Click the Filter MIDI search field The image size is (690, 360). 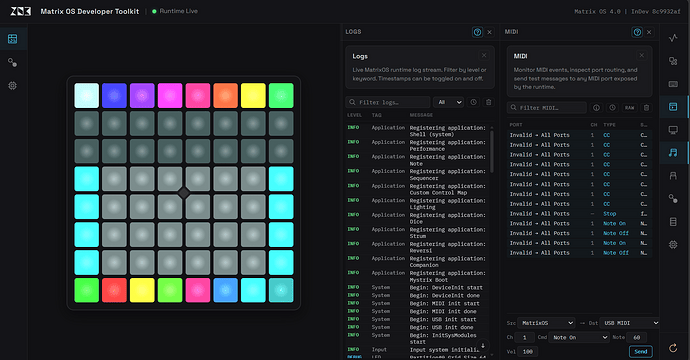click(547, 107)
